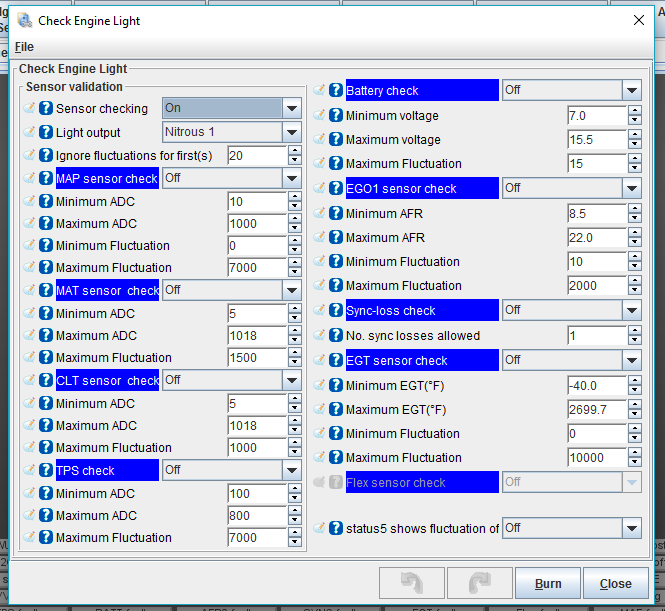The image size is (665, 611).
Task: Show help for Maximum EGT(°F)
Action: (336, 409)
